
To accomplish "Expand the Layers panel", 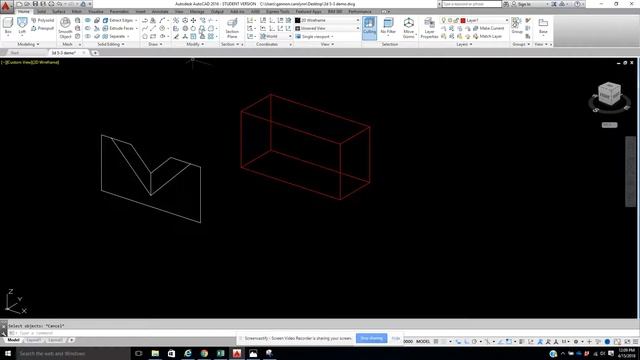I will (464, 44).
